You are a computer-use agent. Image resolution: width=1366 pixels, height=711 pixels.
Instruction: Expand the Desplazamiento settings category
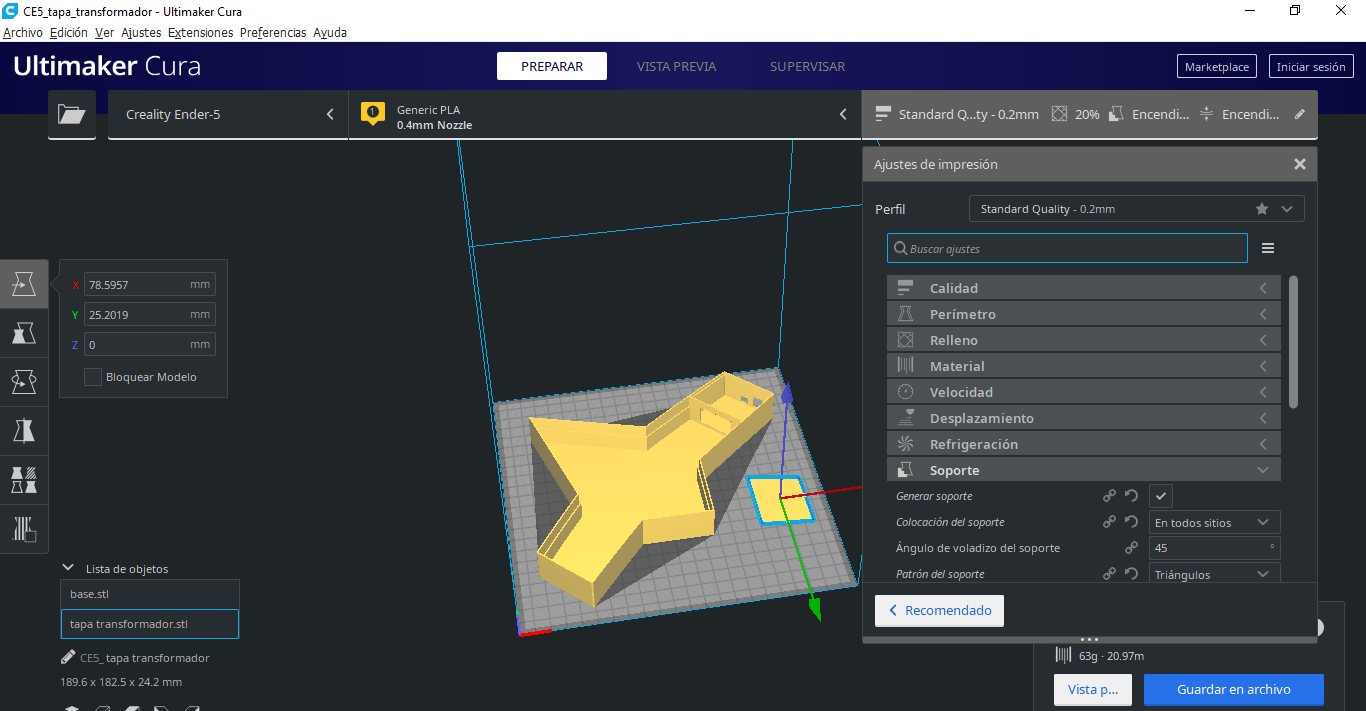tap(1084, 418)
